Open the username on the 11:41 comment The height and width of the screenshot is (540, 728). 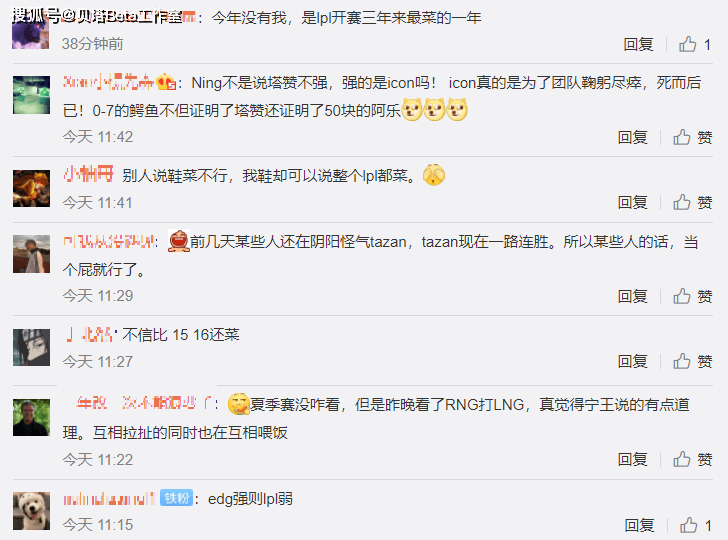pos(88,175)
